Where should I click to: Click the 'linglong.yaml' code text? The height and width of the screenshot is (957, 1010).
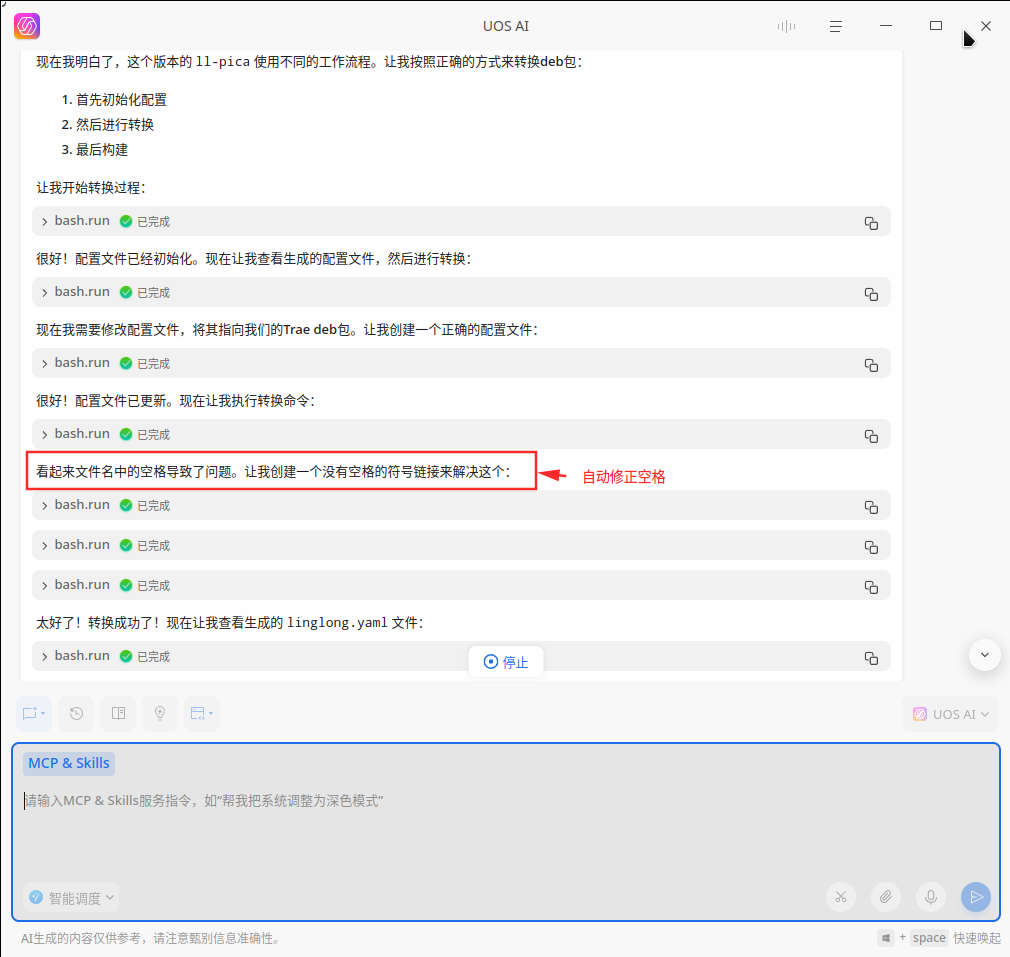338,623
